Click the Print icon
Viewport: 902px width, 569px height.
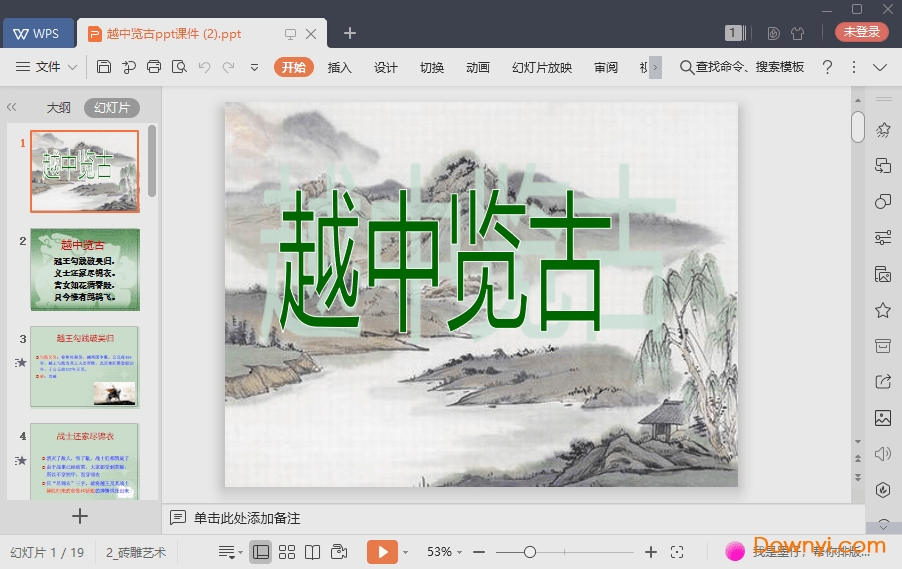click(x=154, y=67)
